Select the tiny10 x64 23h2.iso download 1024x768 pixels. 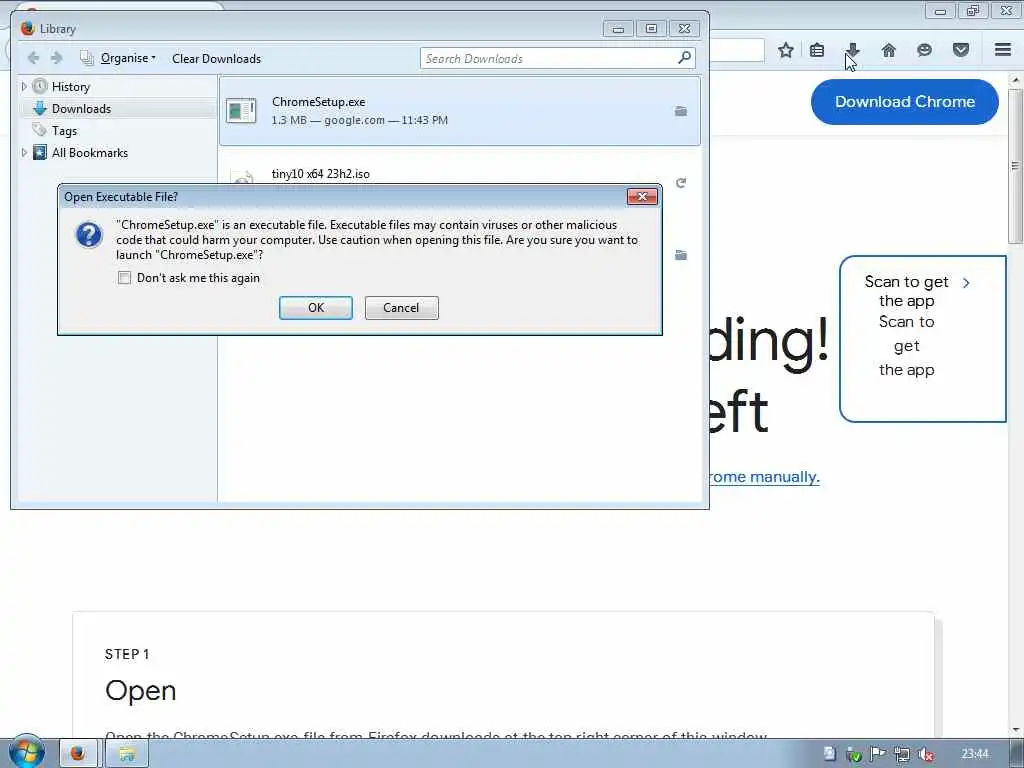pos(320,174)
